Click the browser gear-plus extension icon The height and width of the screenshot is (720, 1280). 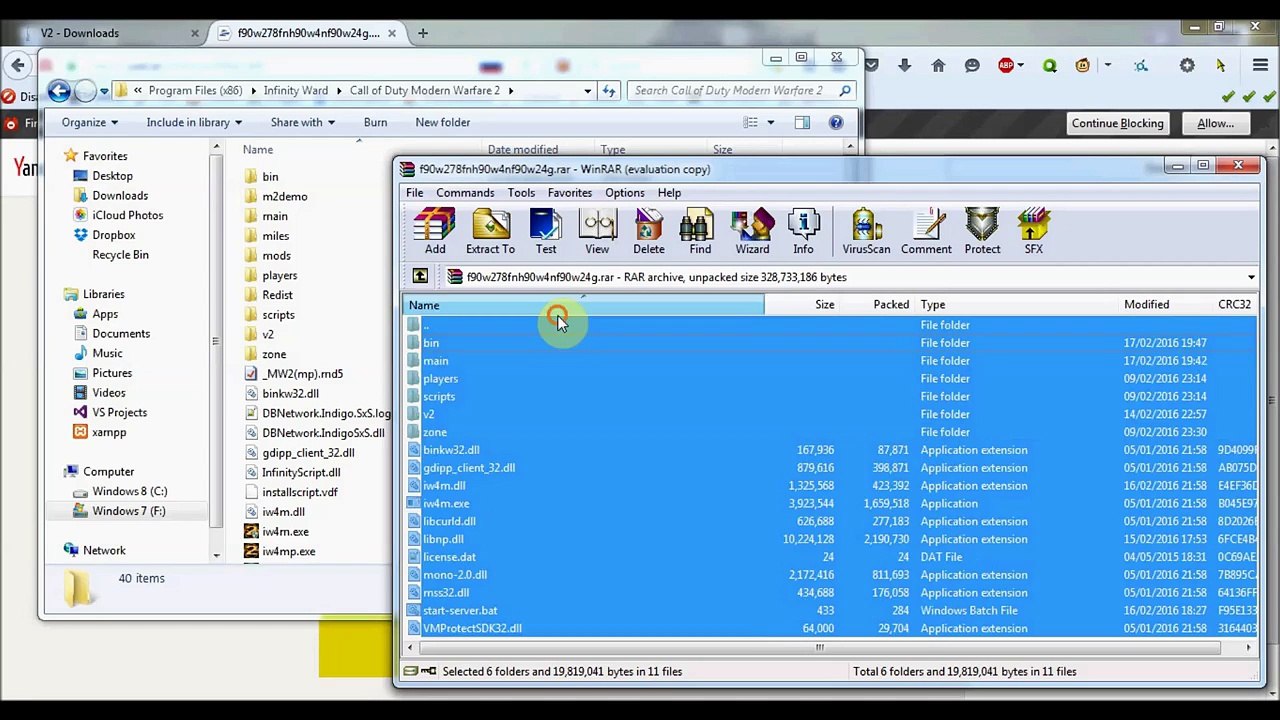coord(1187,66)
